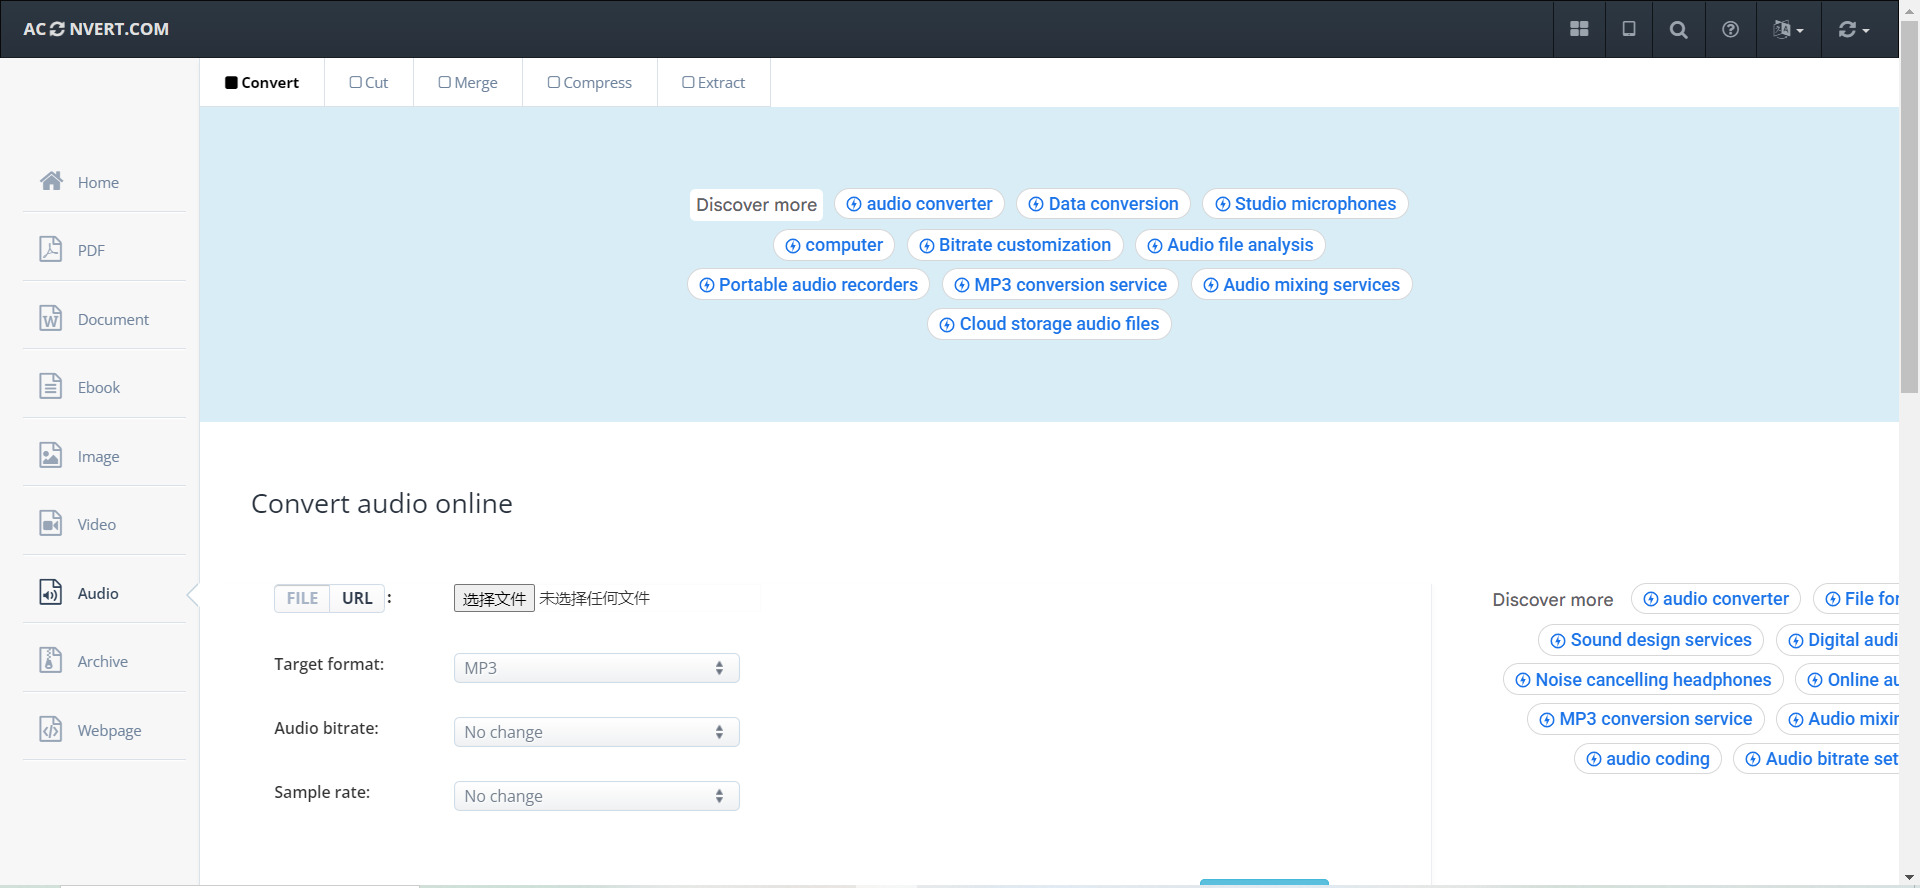
Task: Click the top banner 'MP3 conversion service' tag
Action: pos(1060,285)
